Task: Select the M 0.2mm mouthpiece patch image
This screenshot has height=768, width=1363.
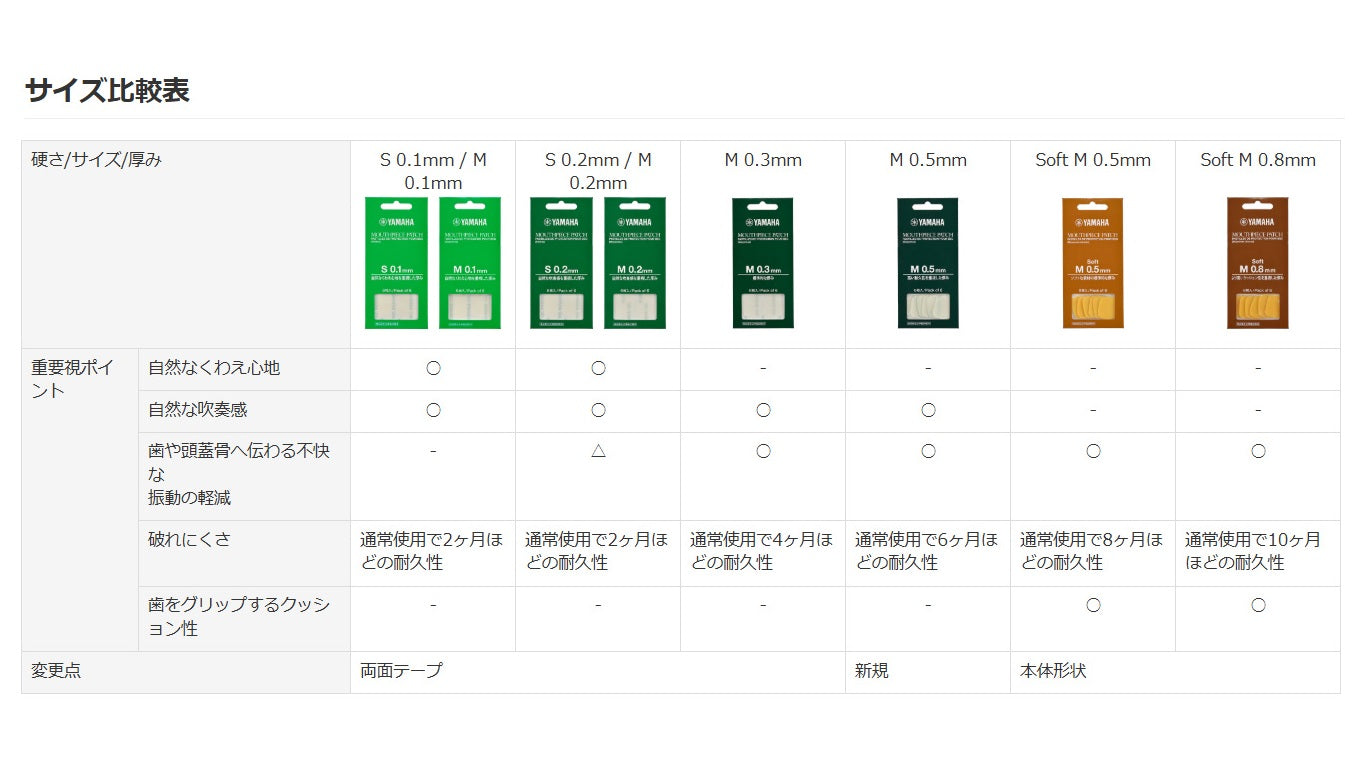Action: 635,263
